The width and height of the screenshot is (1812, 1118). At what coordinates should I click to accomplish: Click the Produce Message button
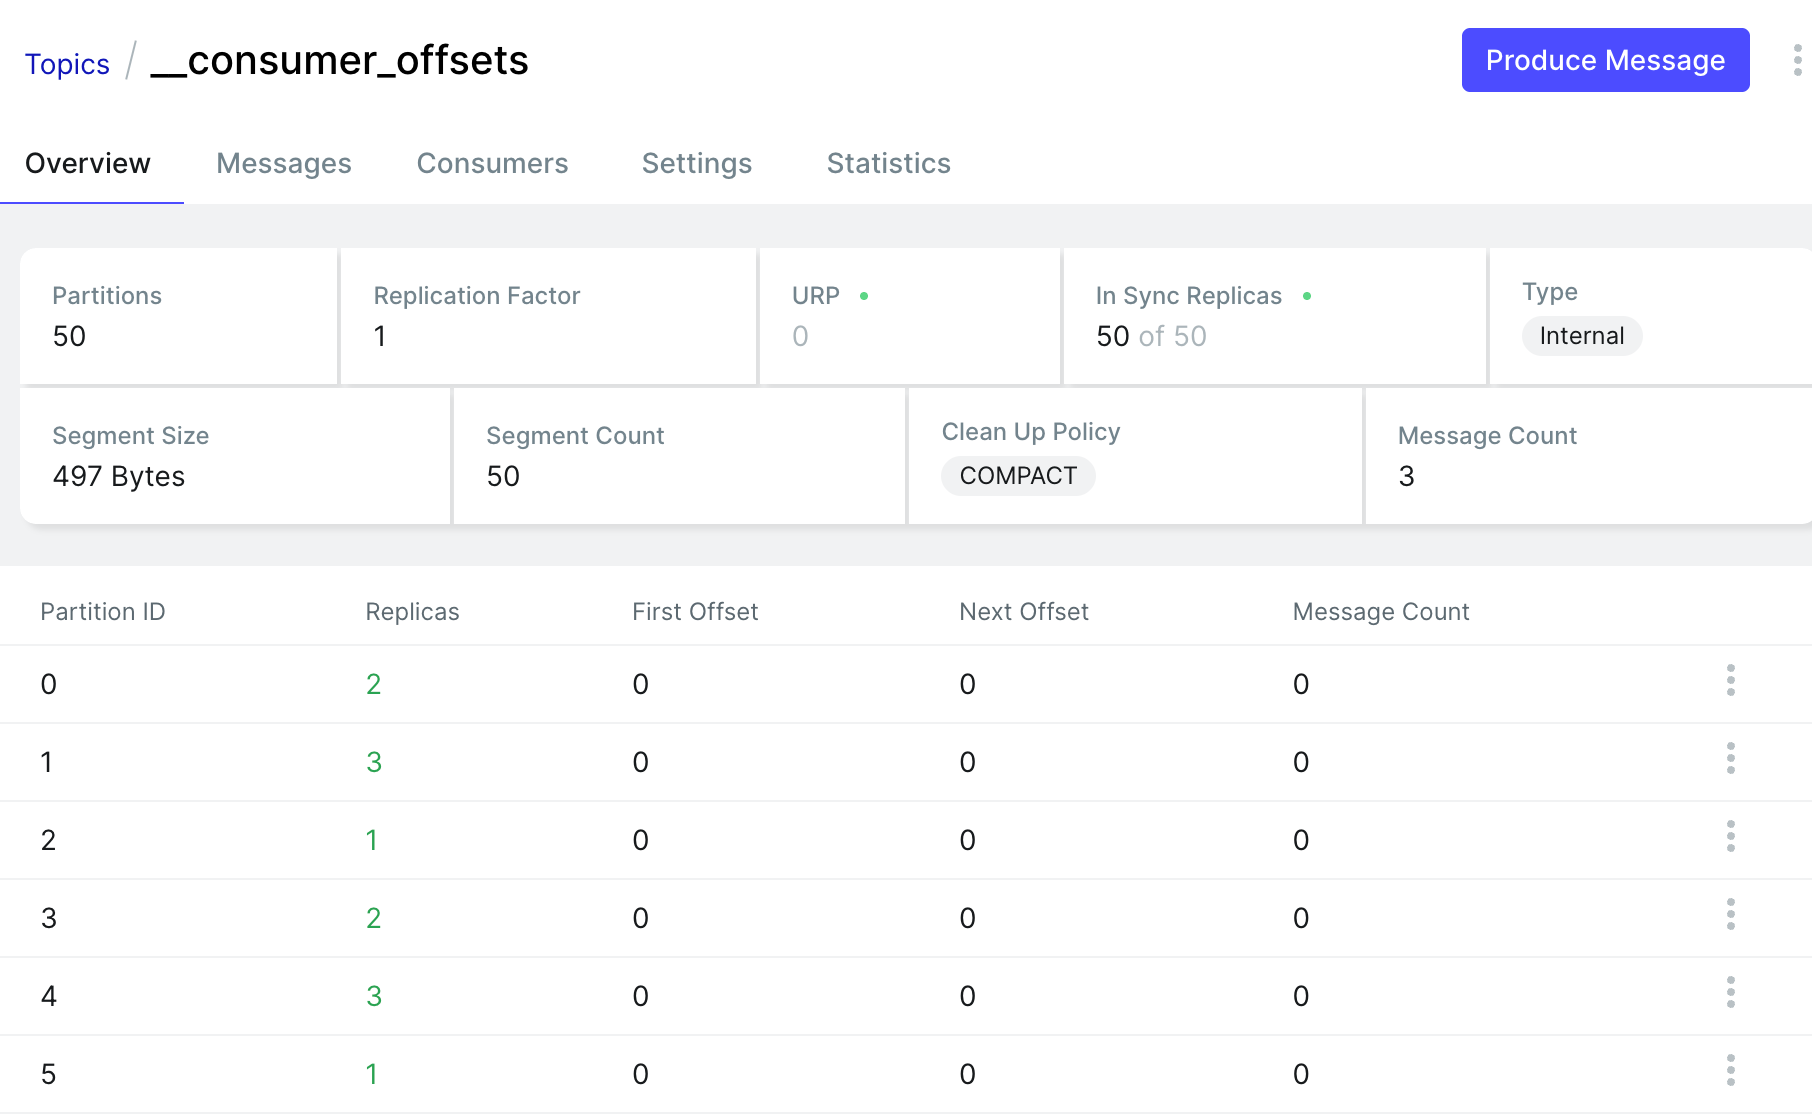pyautogui.click(x=1605, y=60)
